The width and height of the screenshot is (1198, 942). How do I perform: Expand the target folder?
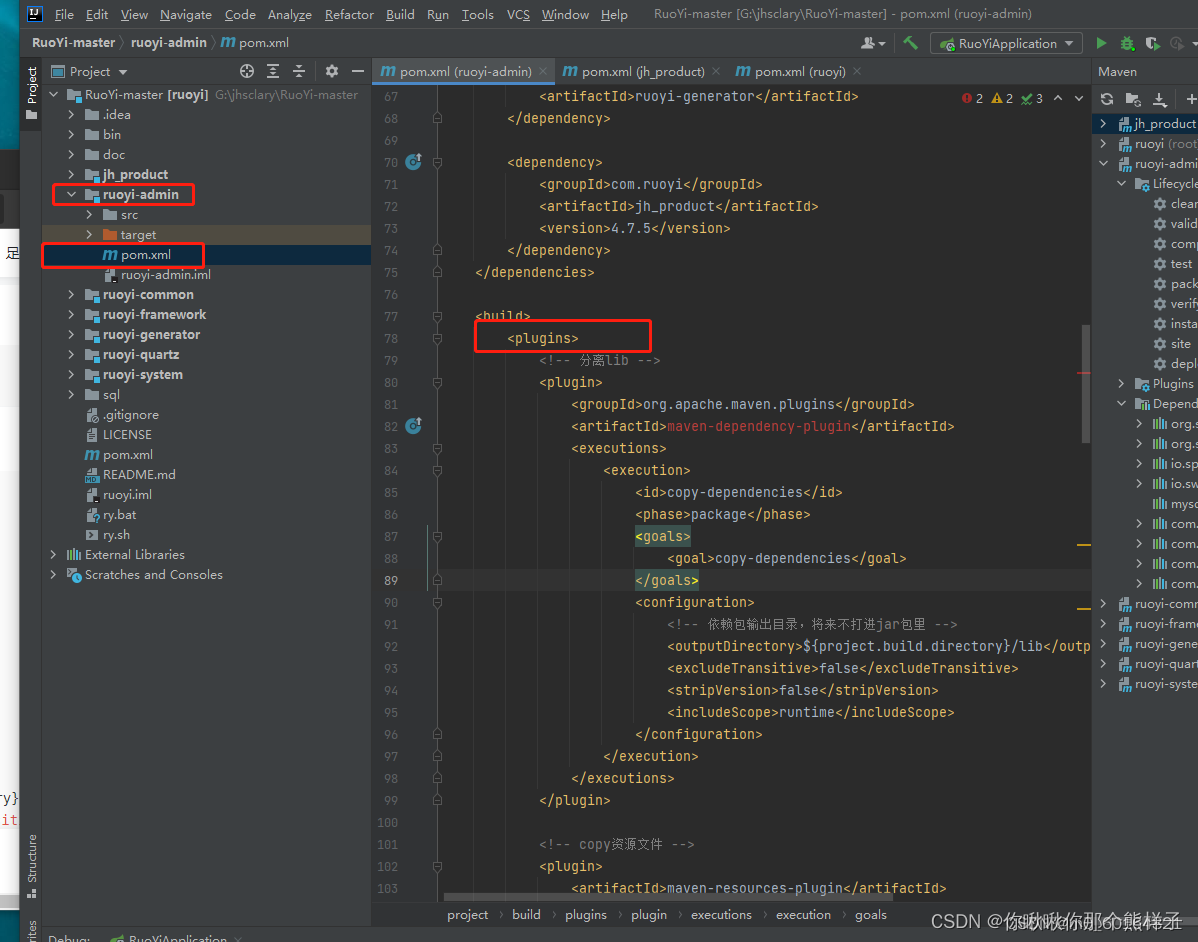(x=89, y=235)
